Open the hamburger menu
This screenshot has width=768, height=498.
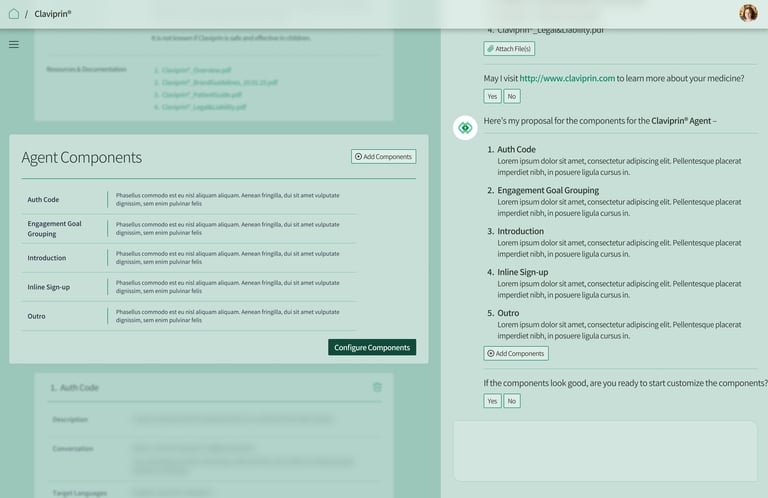[14, 45]
